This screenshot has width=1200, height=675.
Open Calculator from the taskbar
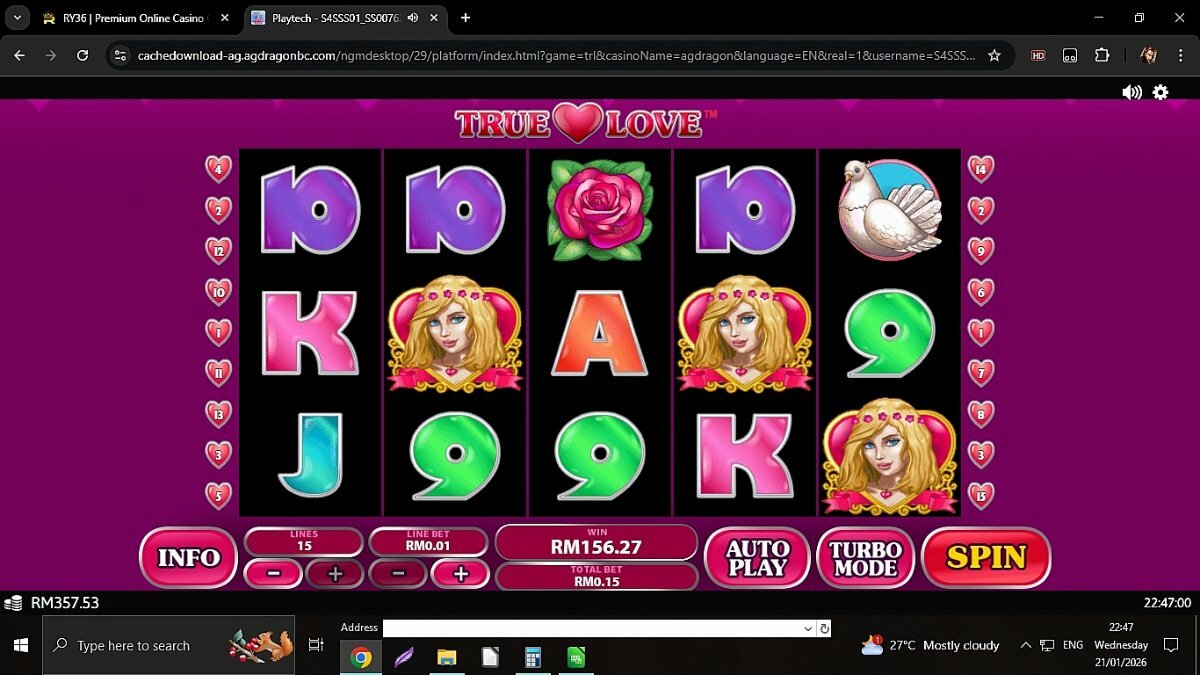[532, 657]
